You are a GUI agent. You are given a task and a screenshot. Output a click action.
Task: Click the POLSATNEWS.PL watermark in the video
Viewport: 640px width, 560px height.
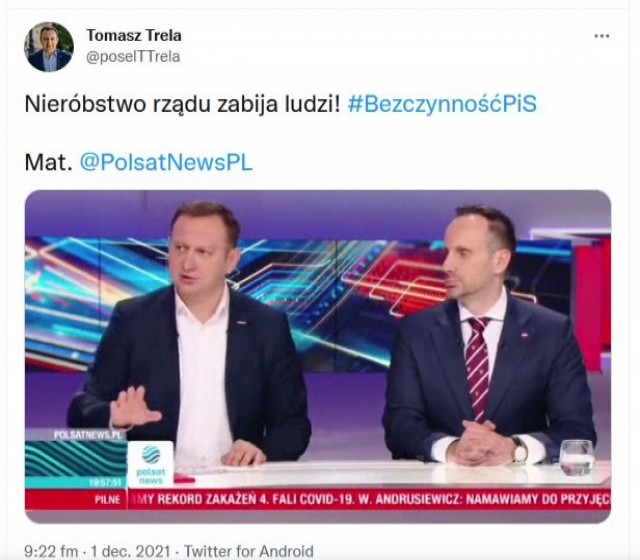[x=88, y=435]
